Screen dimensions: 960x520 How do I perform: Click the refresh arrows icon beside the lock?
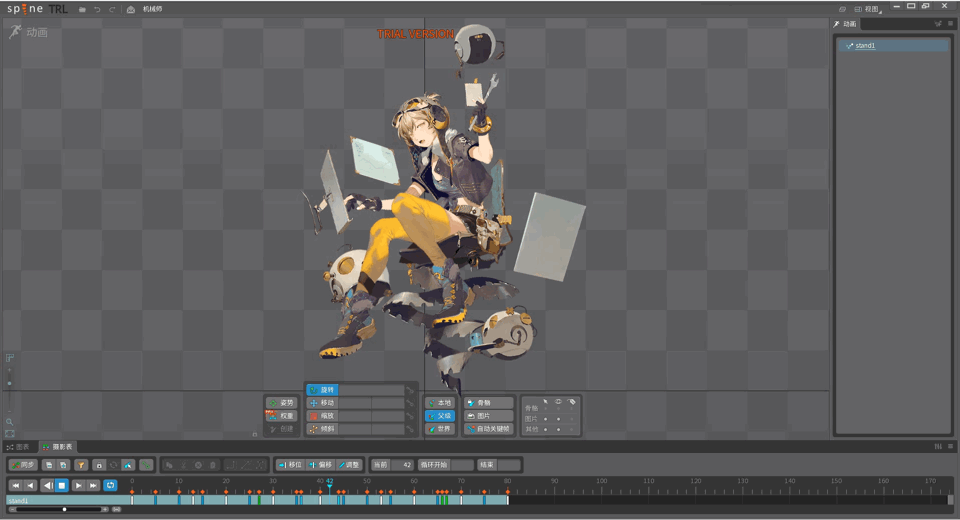click(x=113, y=465)
